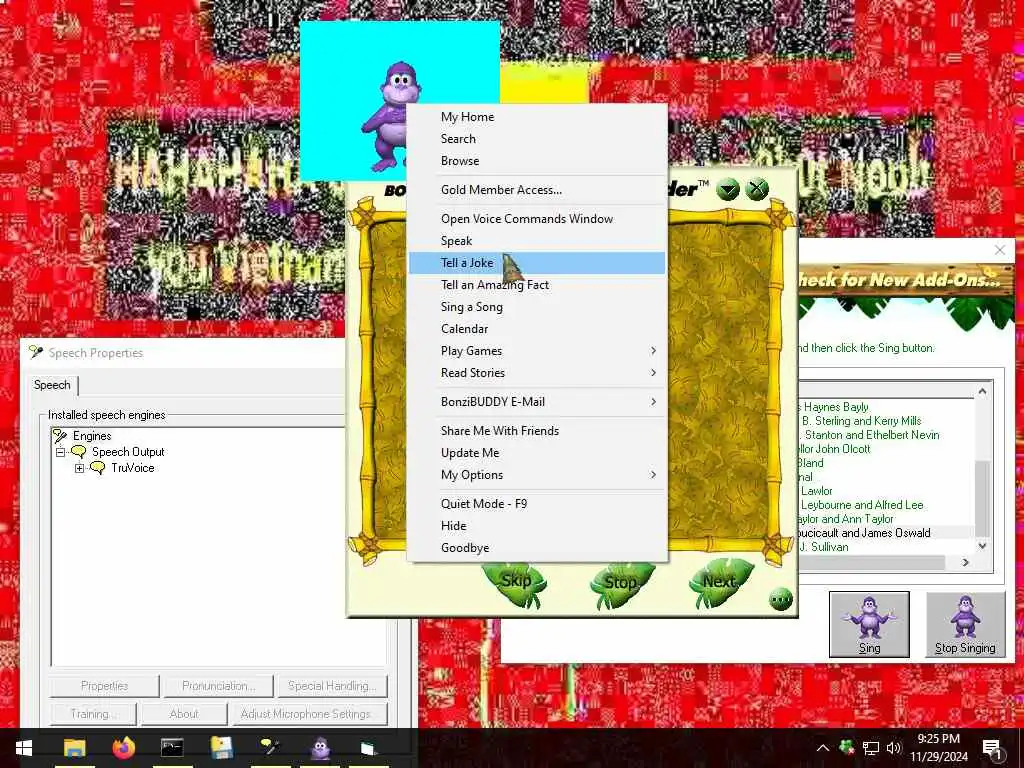Click the BonziBUDDY taskbar icon
Image resolution: width=1024 pixels, height=768 pixels.
(x=320, y=748)
